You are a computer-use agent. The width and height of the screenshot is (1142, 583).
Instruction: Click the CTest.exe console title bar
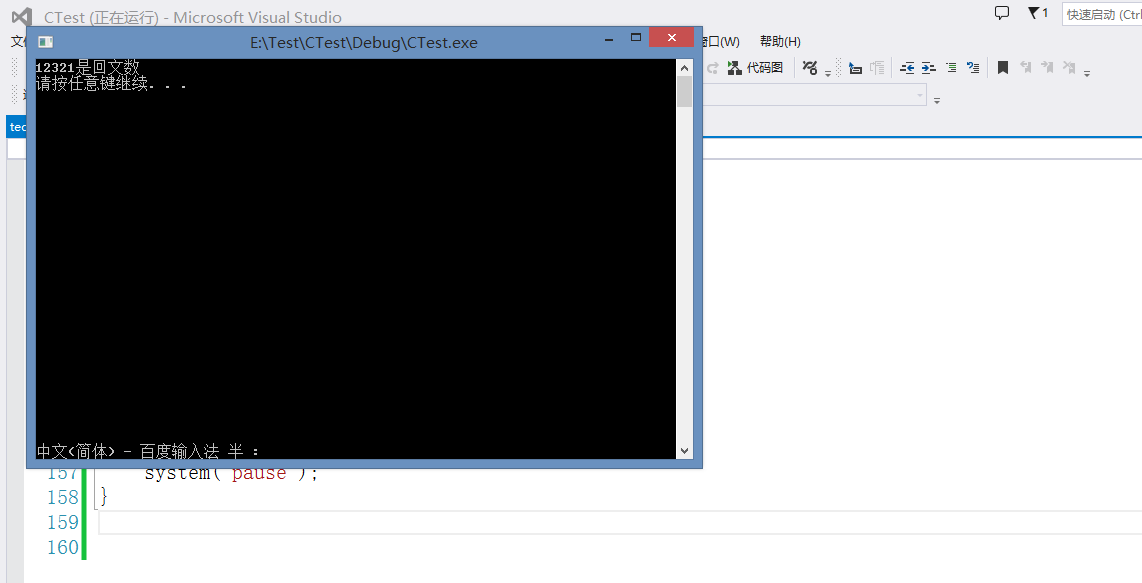click(363, 42)
